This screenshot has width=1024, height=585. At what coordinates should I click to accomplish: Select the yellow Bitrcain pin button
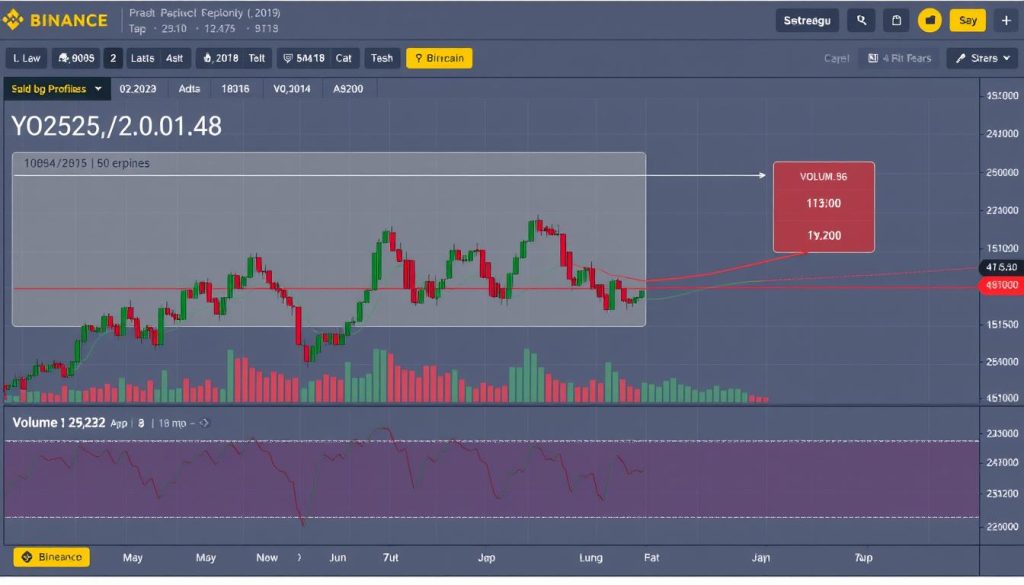[439, 58]
